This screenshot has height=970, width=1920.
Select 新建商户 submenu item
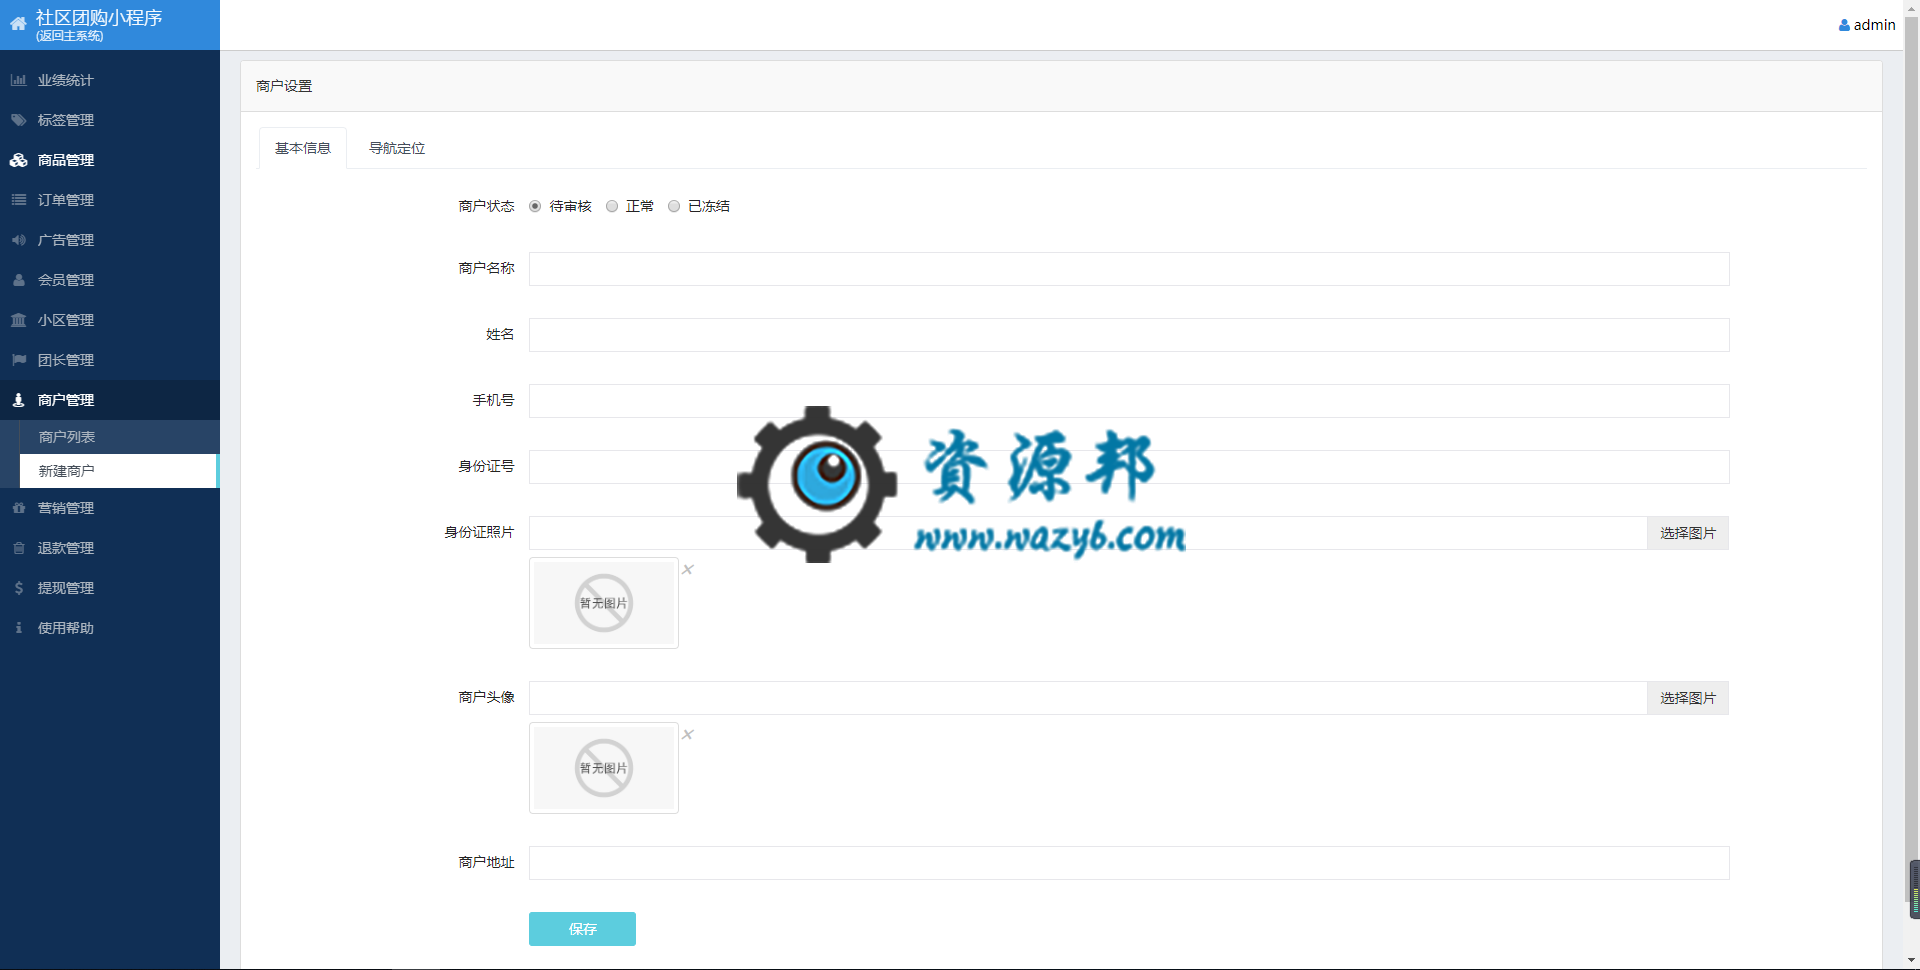click(119, 471)
